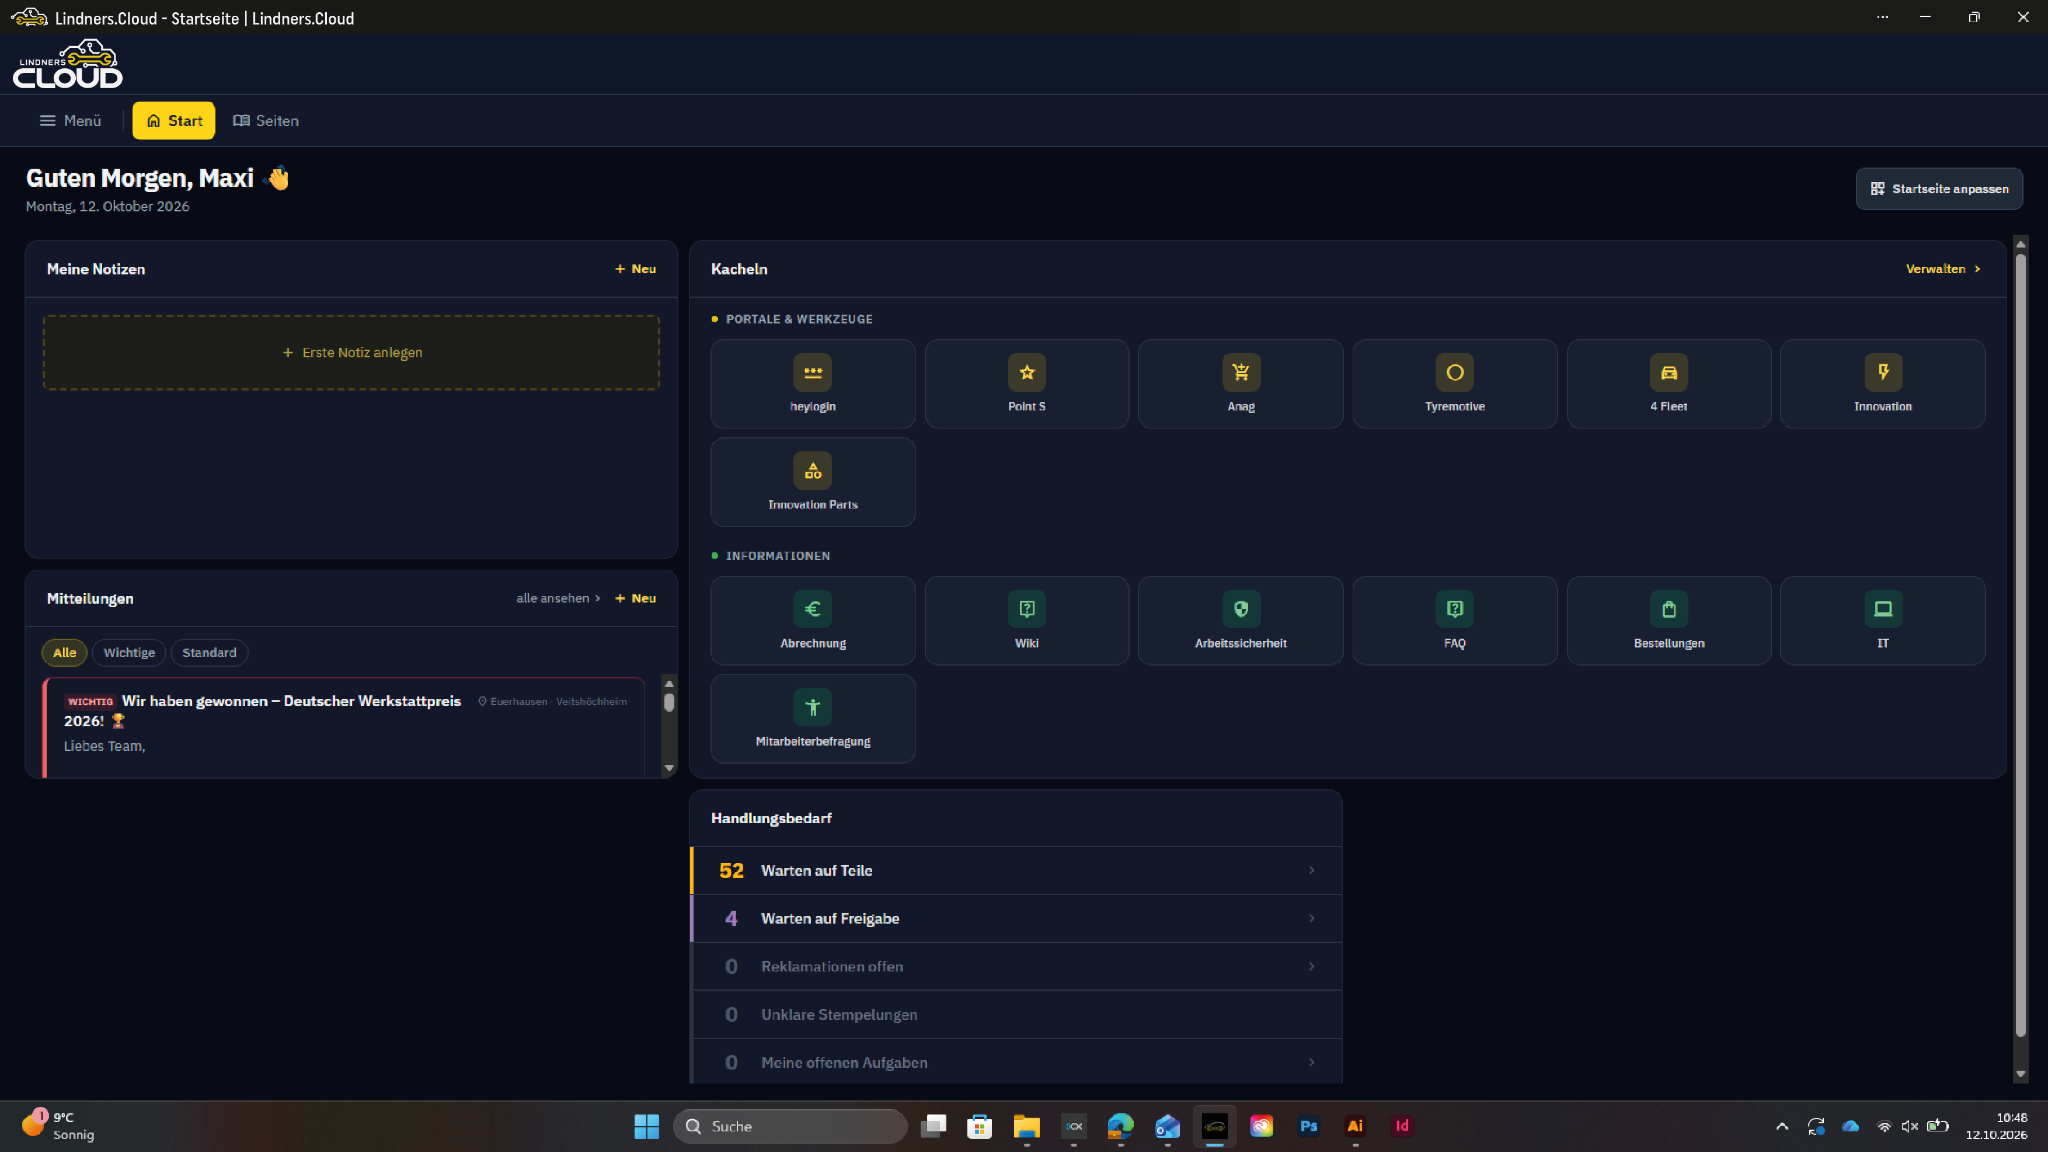Click the Windows taskbar Suche field

[x=790, y=1126]
